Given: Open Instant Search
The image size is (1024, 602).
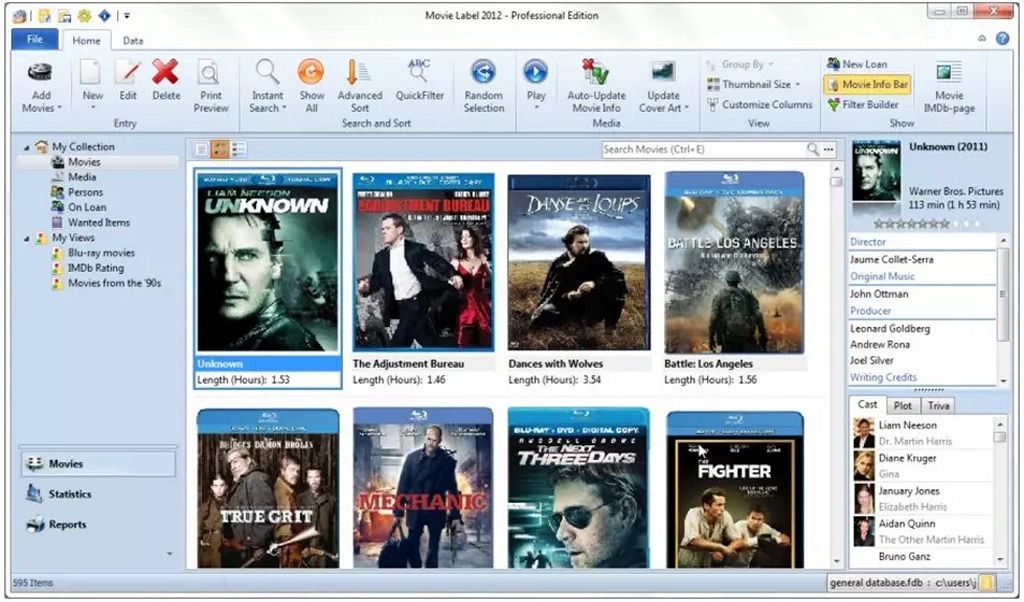Looking at the screenshot, I should 268,86.
